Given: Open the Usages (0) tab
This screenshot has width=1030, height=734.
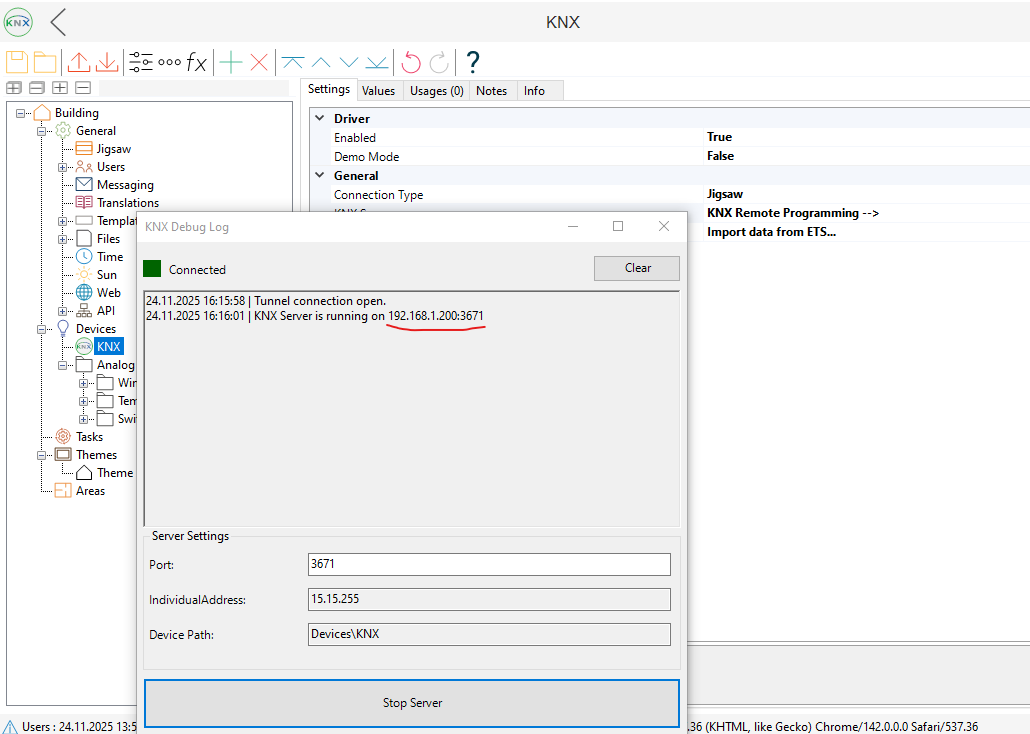Looking at the screenshot, I should coord(436,91).
